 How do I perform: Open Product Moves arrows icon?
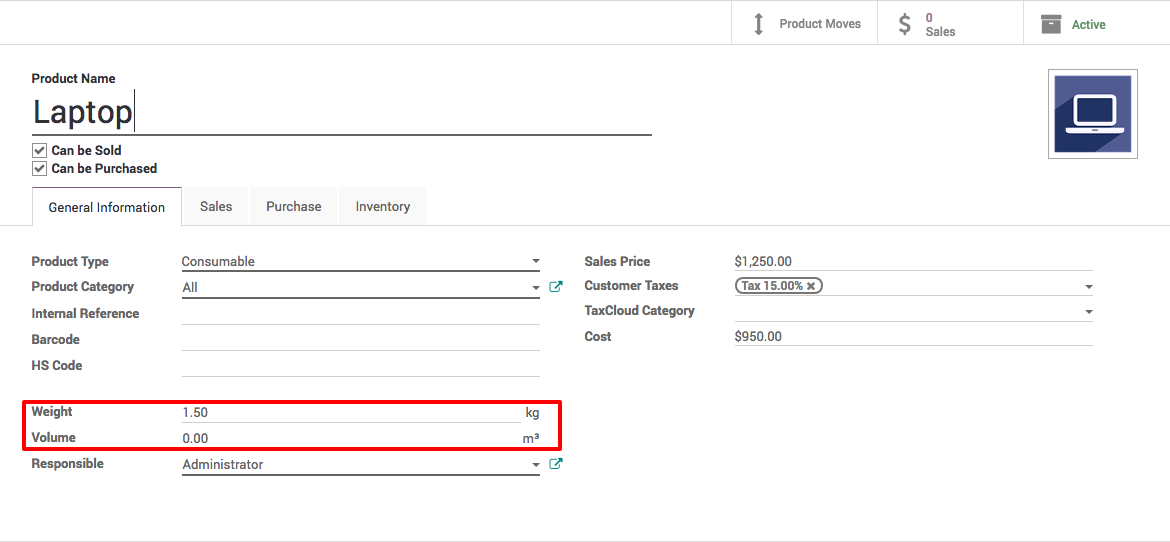[x=758, y=24]
